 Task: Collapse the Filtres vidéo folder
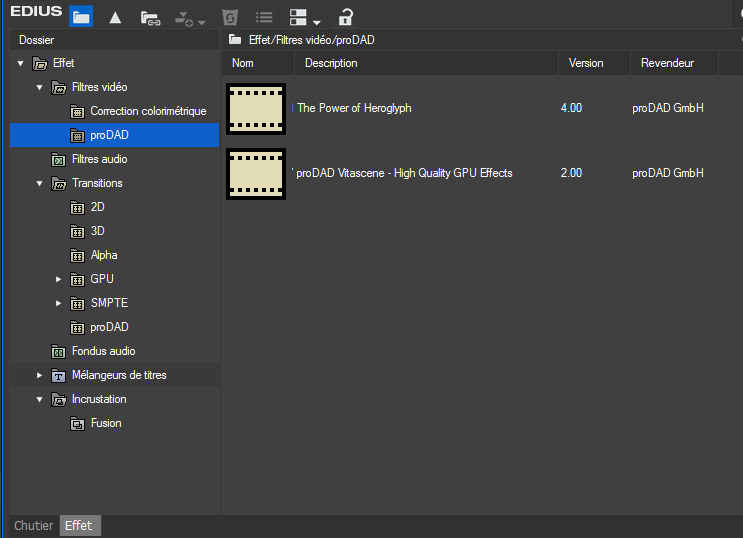coord(39,87)
